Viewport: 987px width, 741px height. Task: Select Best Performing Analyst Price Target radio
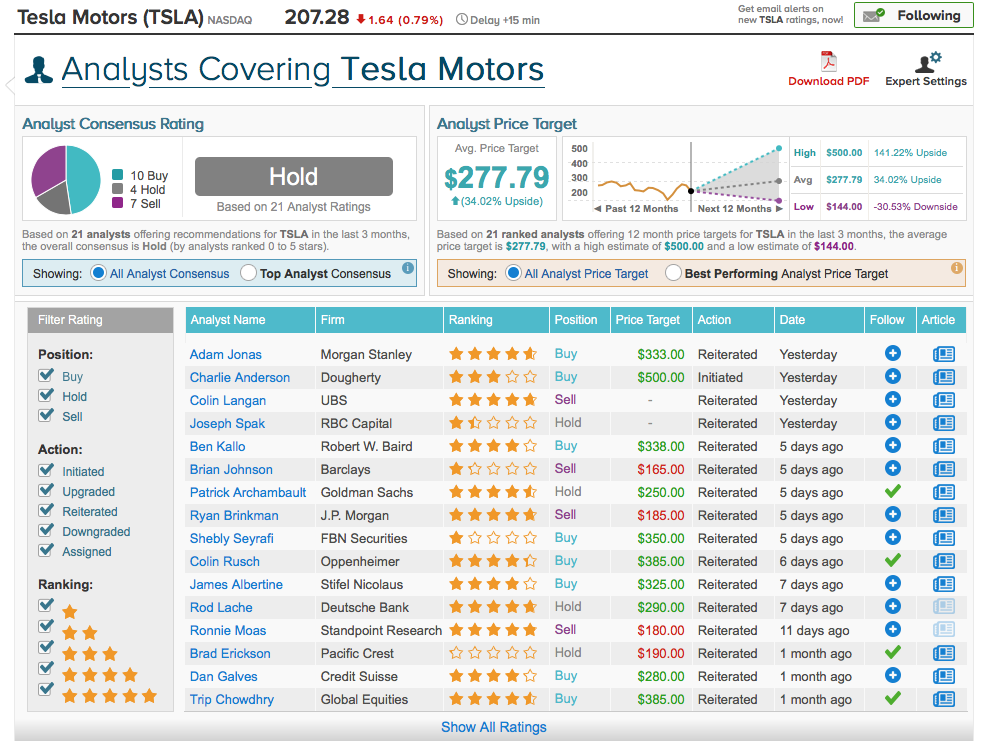point(674,273)
